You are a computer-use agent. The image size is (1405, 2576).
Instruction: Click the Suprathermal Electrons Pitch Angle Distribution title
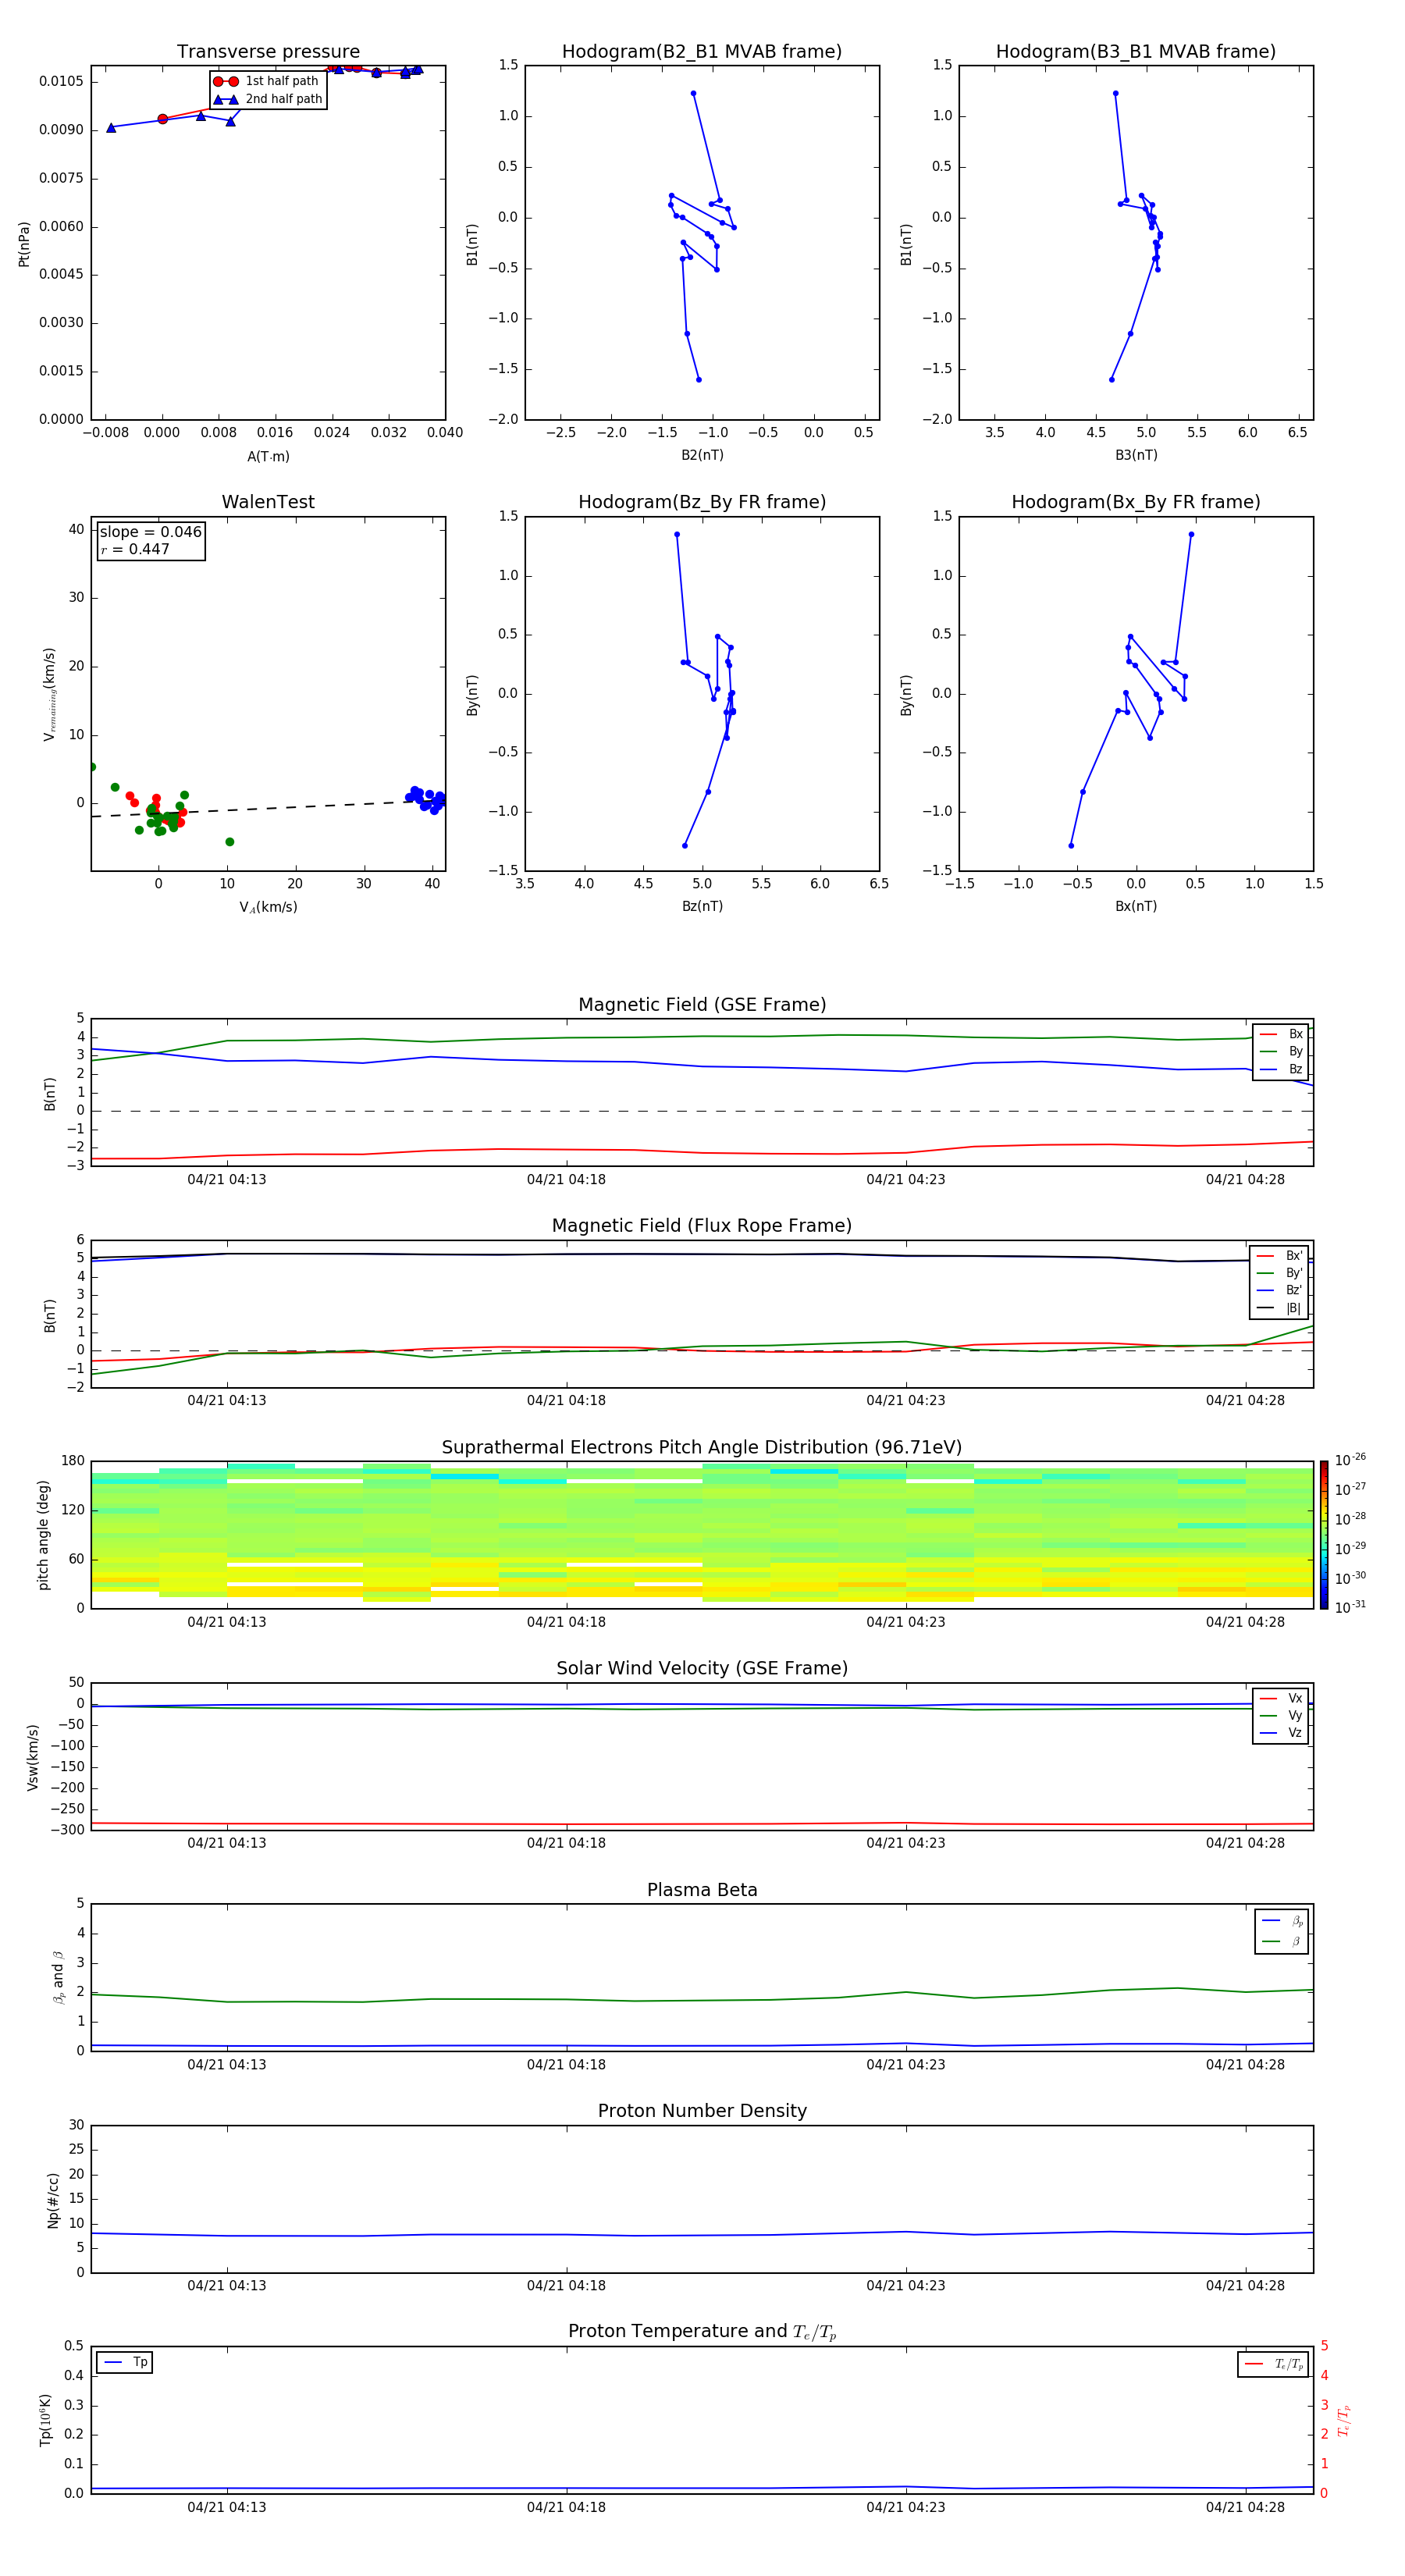[x=702, y=1448]
